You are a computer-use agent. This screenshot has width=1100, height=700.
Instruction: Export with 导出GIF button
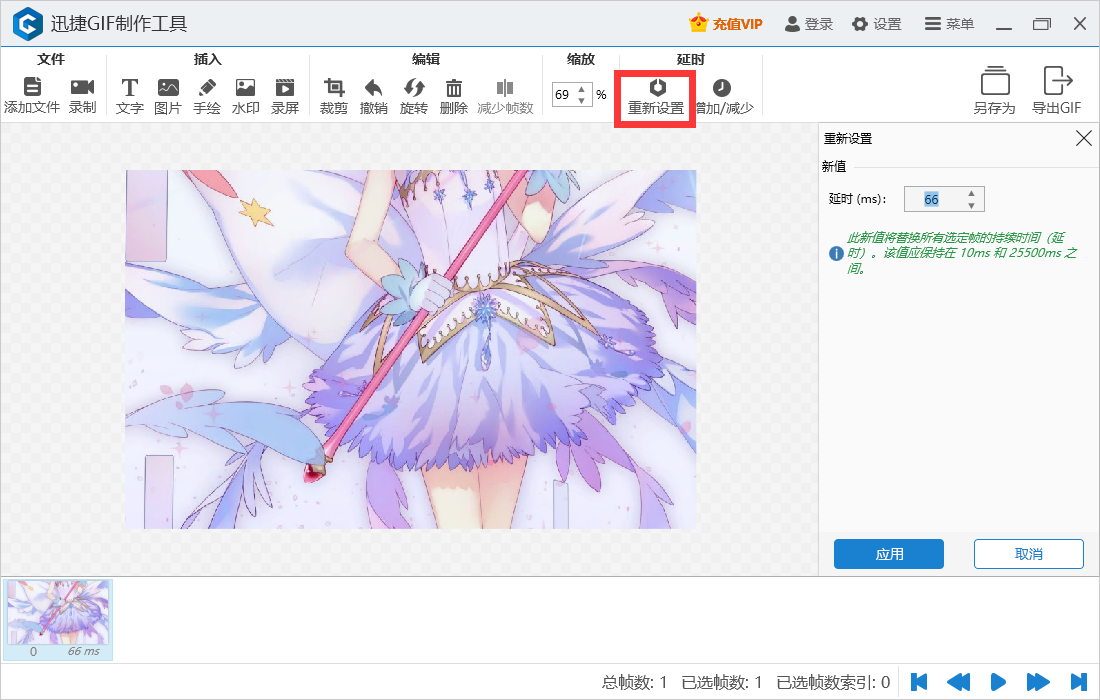pos(1057,90)
